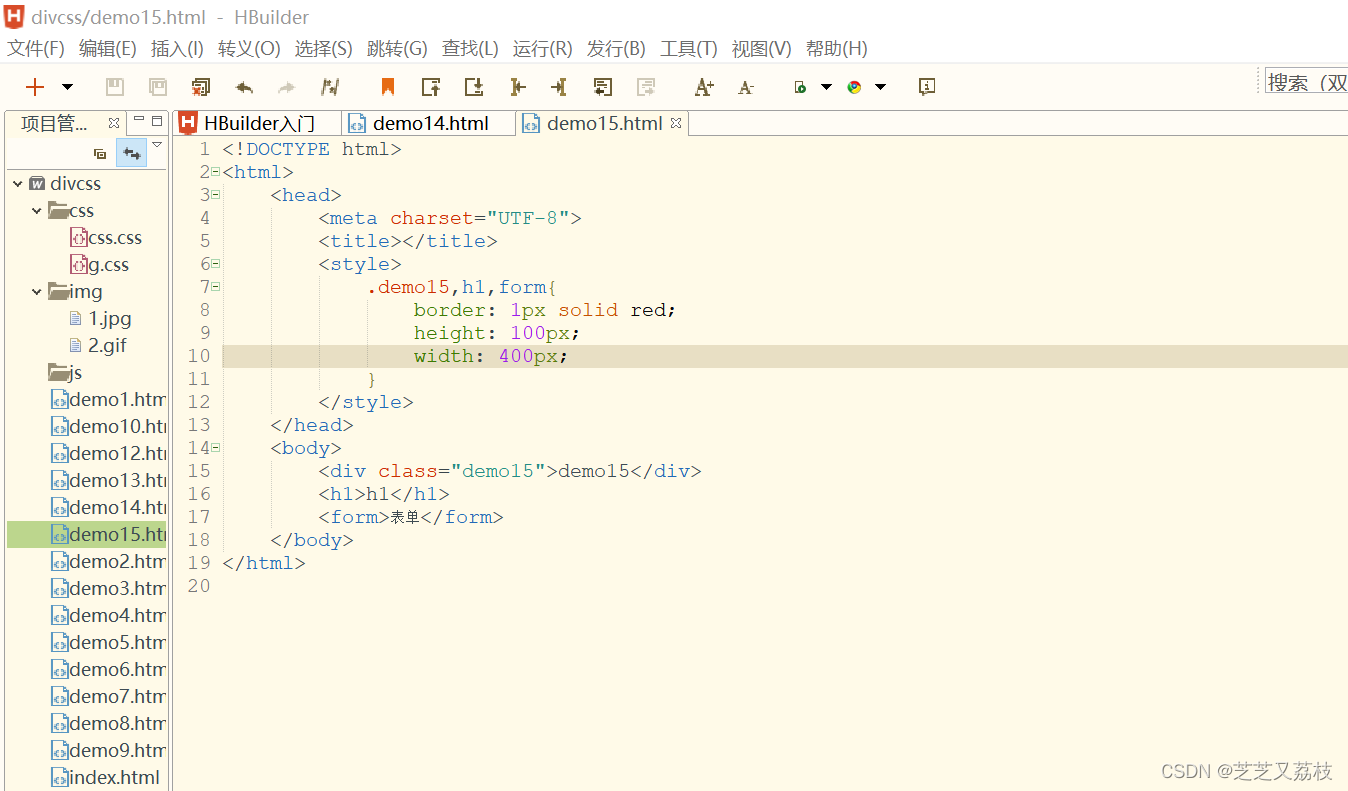Screen dimensions: 1348x791
Task: Collapse the css folder
Action: (x=37, y=211)
